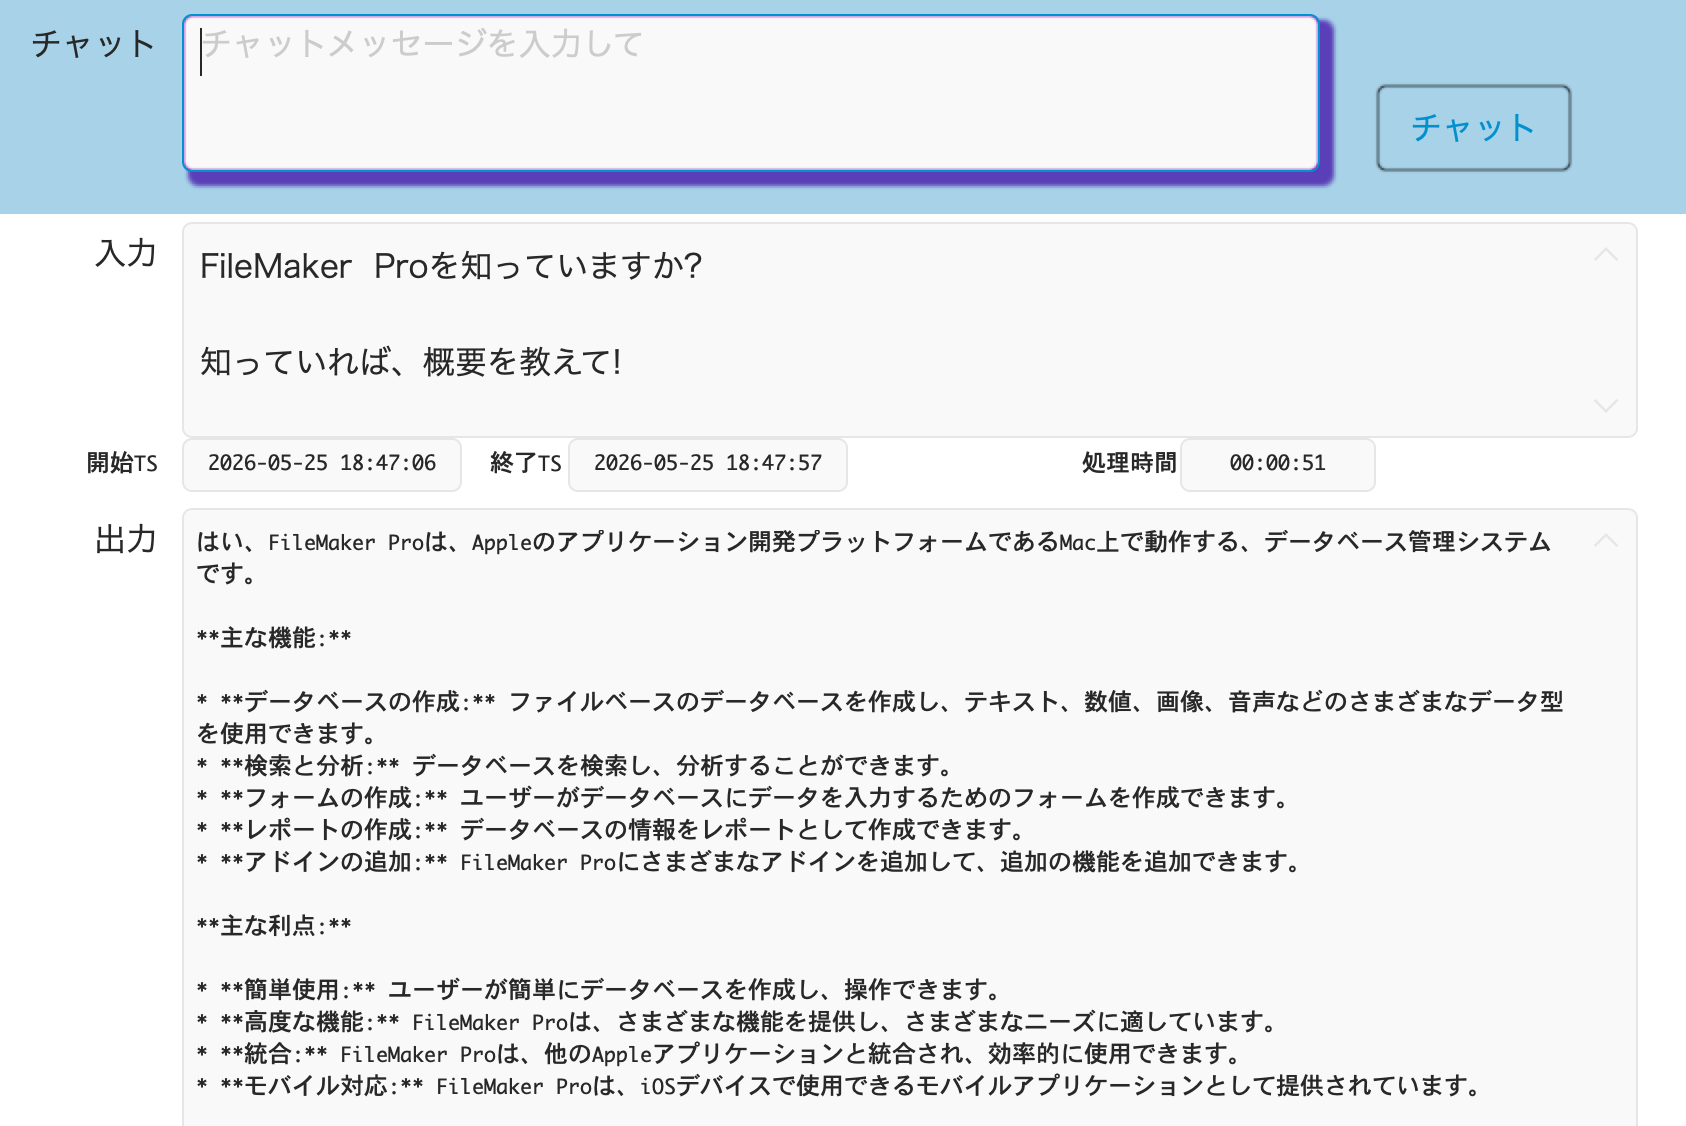Click the output's first line starting 'はい、FileMaker Pro'
Viewport: 1686px width, 1126px height.
click(873, 542)
